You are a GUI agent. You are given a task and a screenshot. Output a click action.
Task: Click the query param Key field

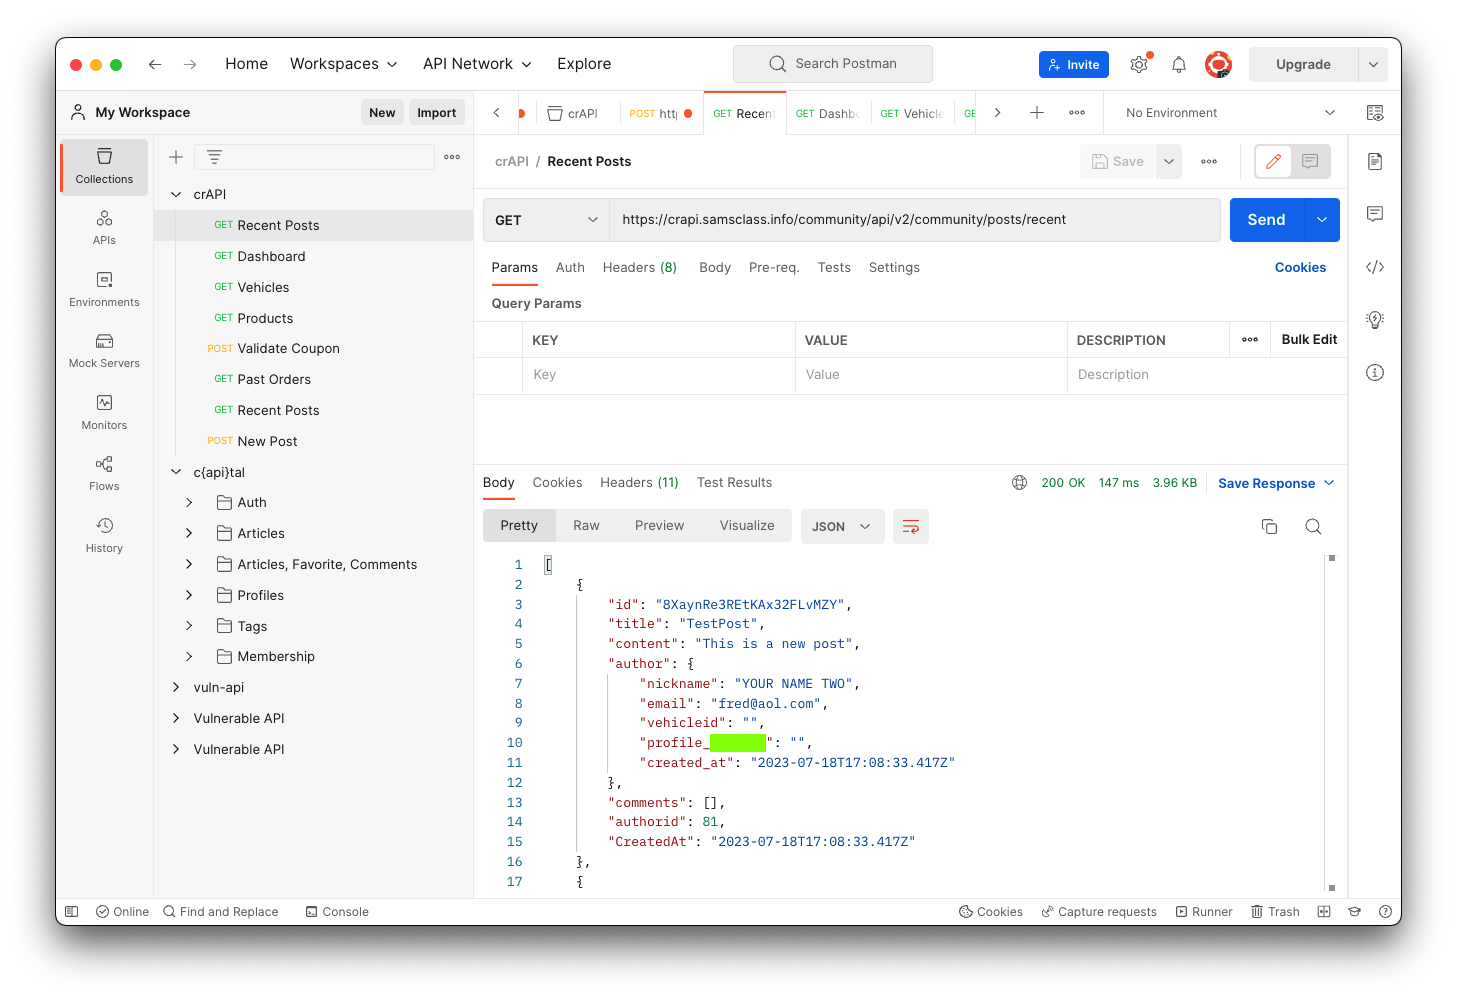[658, 375]
